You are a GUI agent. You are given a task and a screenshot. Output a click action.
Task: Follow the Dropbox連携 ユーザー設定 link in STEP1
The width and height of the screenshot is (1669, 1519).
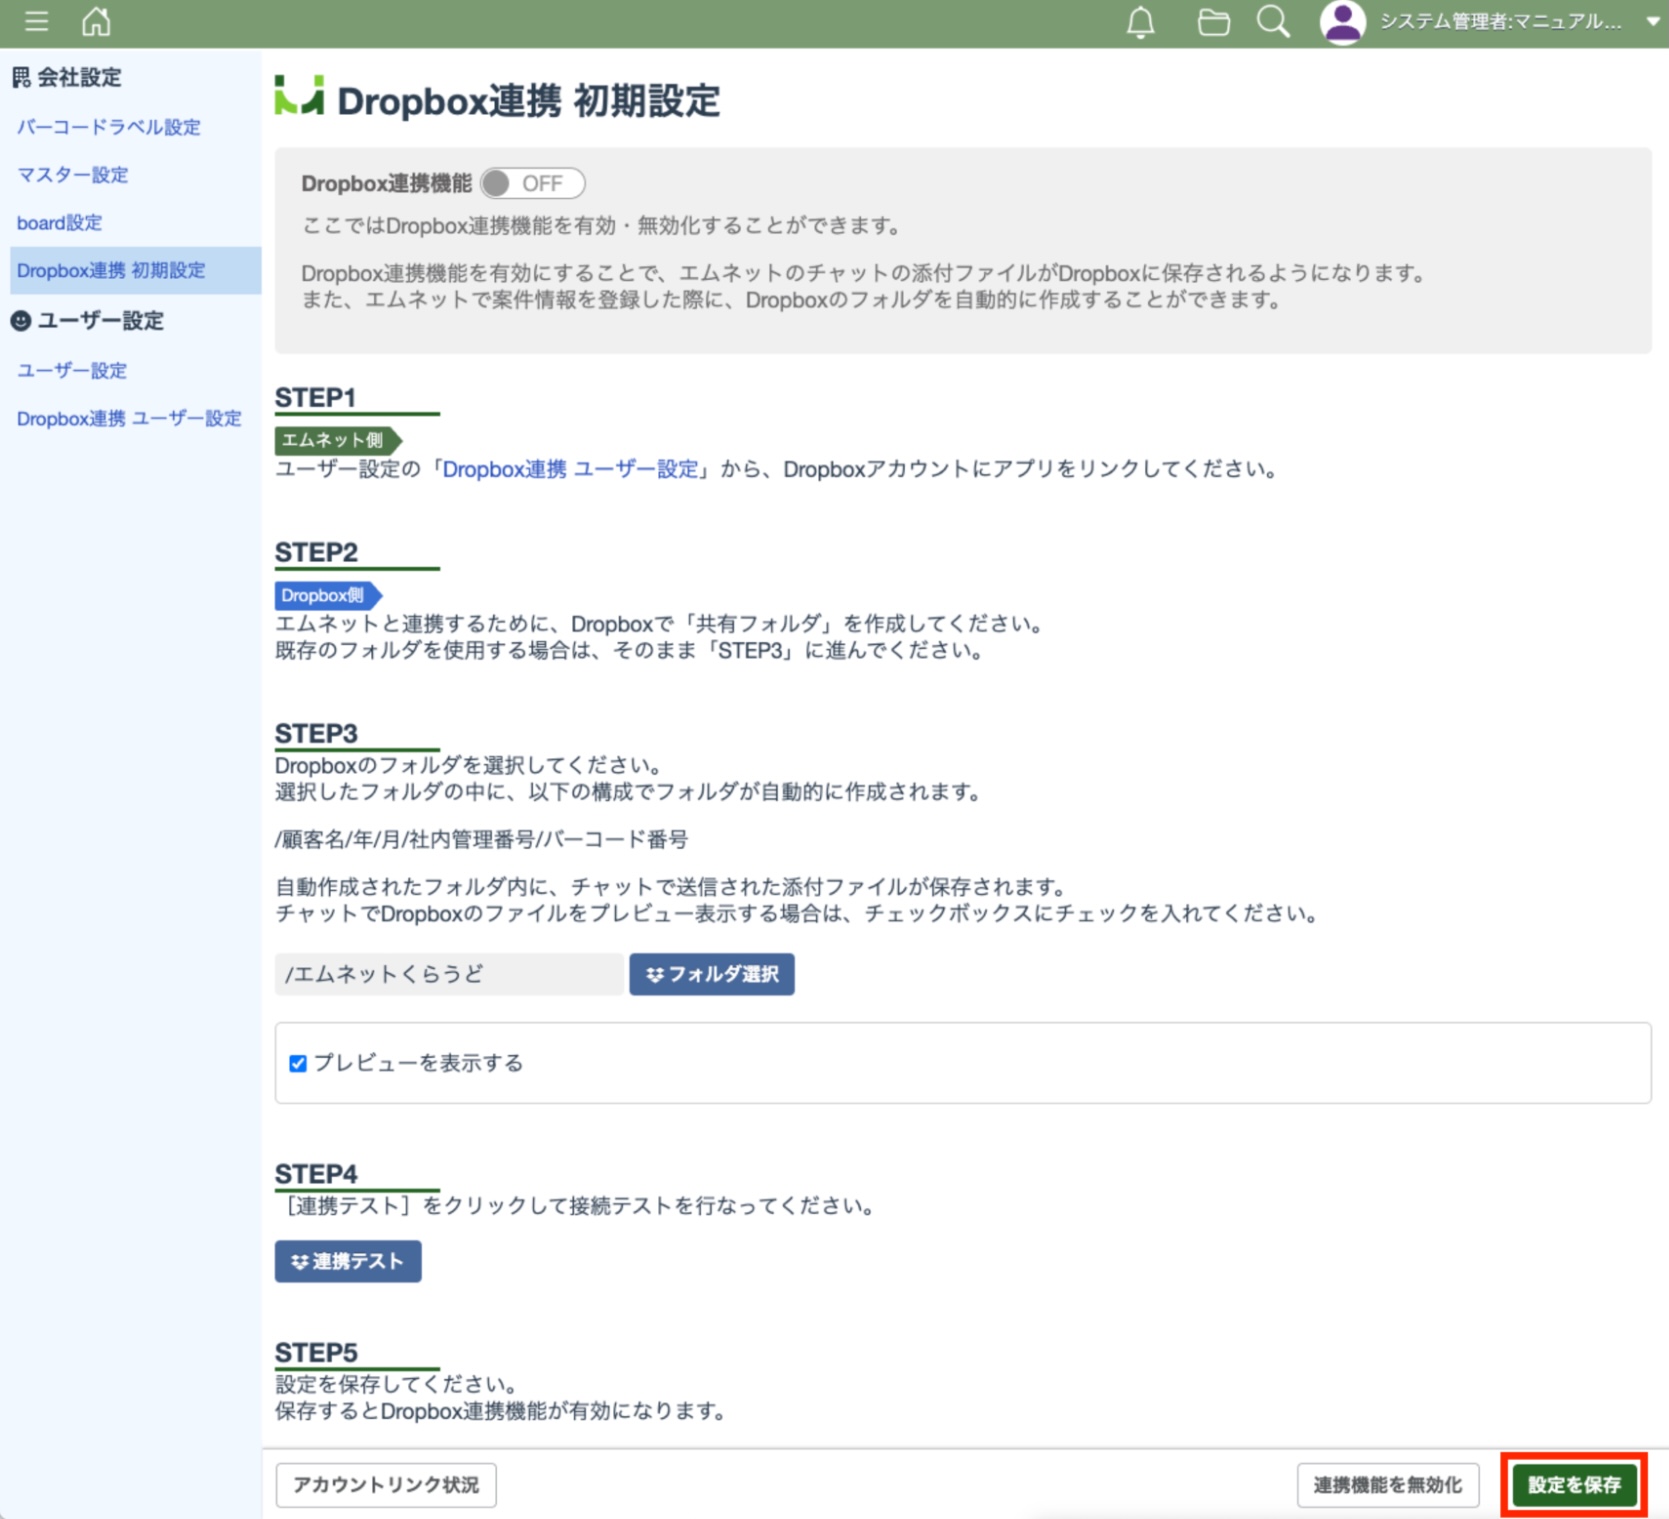click(570, 469)
